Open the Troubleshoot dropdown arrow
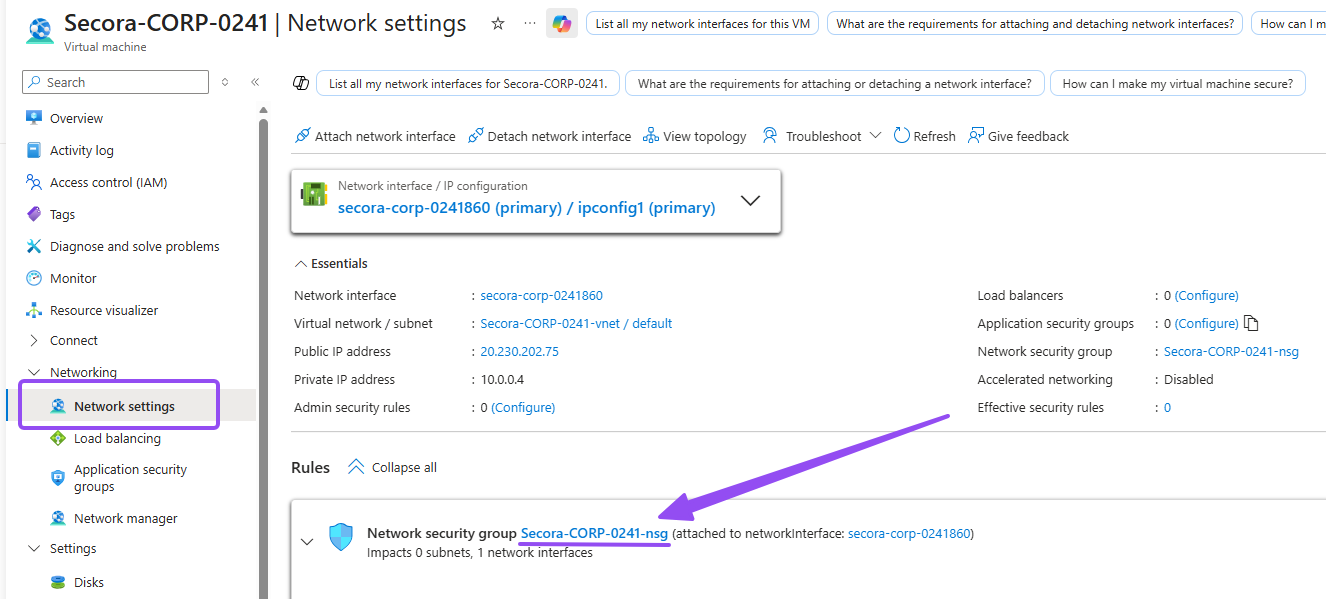 (x=875, y=136)
